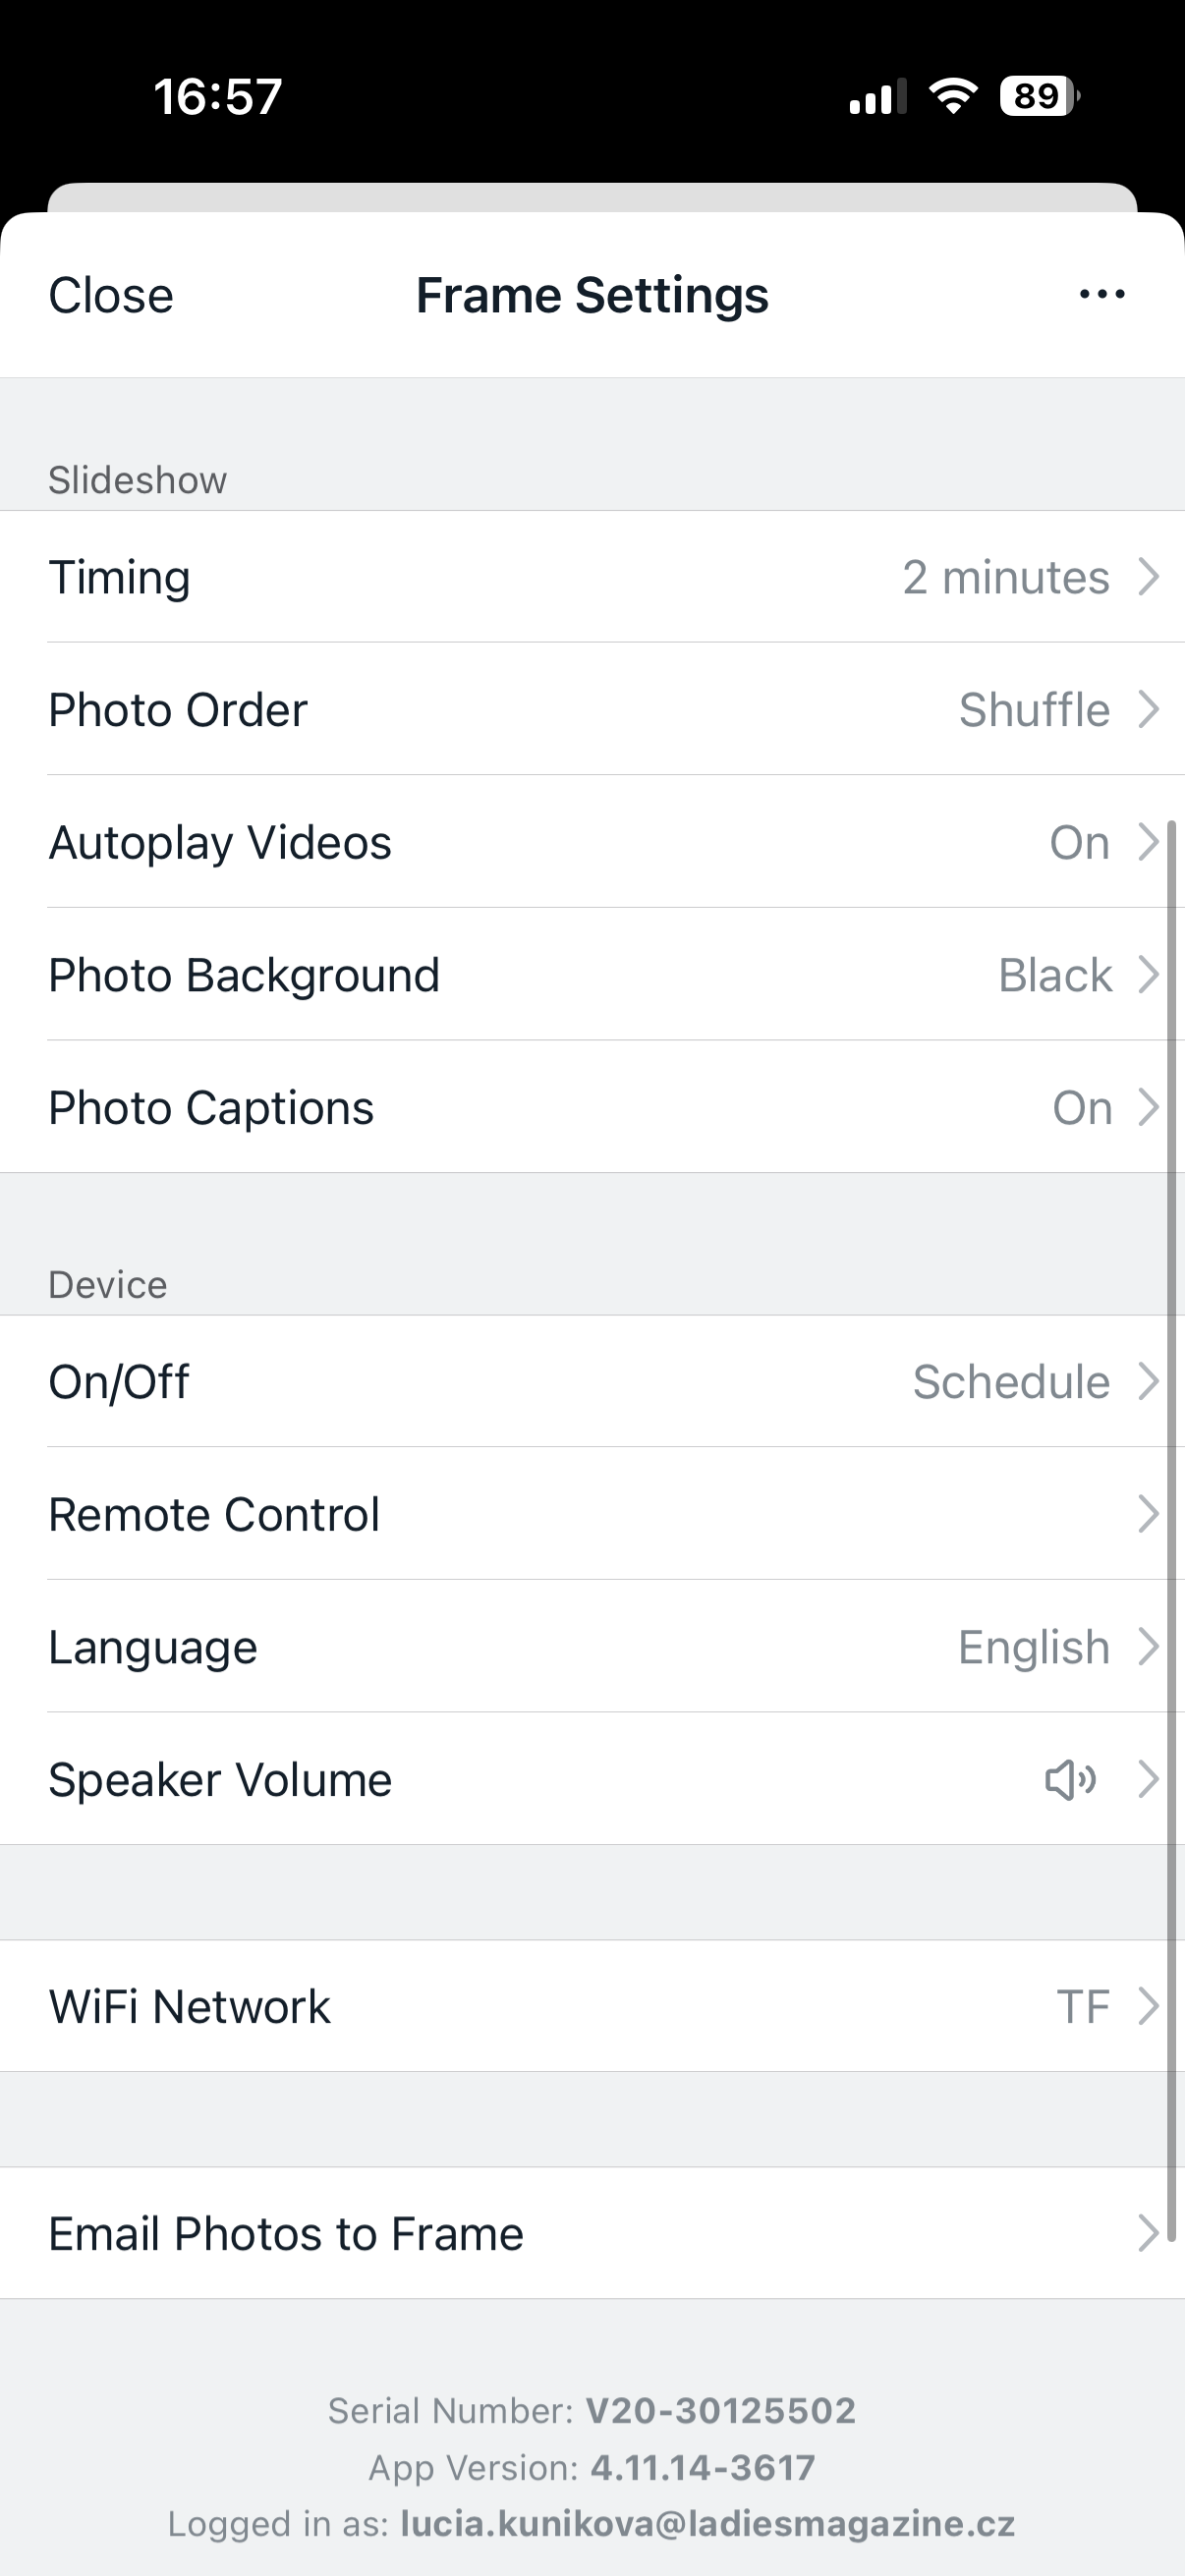Expand Photo Order Shuffle options

1033,710
